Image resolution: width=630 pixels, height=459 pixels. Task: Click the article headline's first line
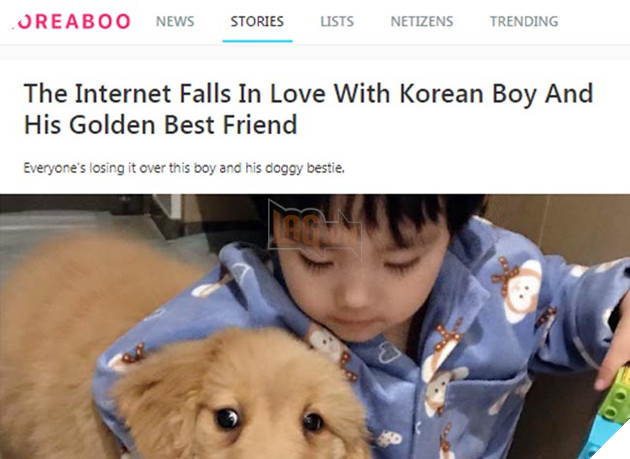point(309,94)
